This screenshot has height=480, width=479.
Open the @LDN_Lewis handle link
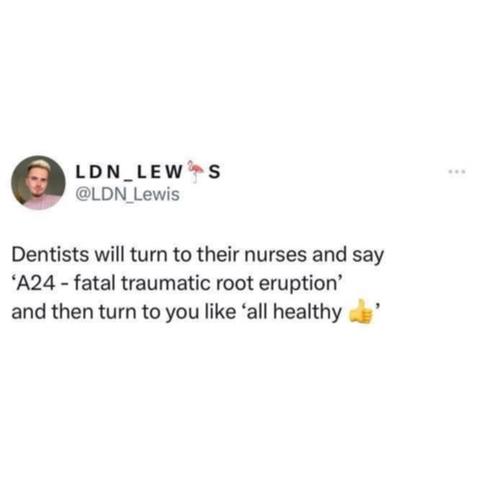(x=128, y=195)
